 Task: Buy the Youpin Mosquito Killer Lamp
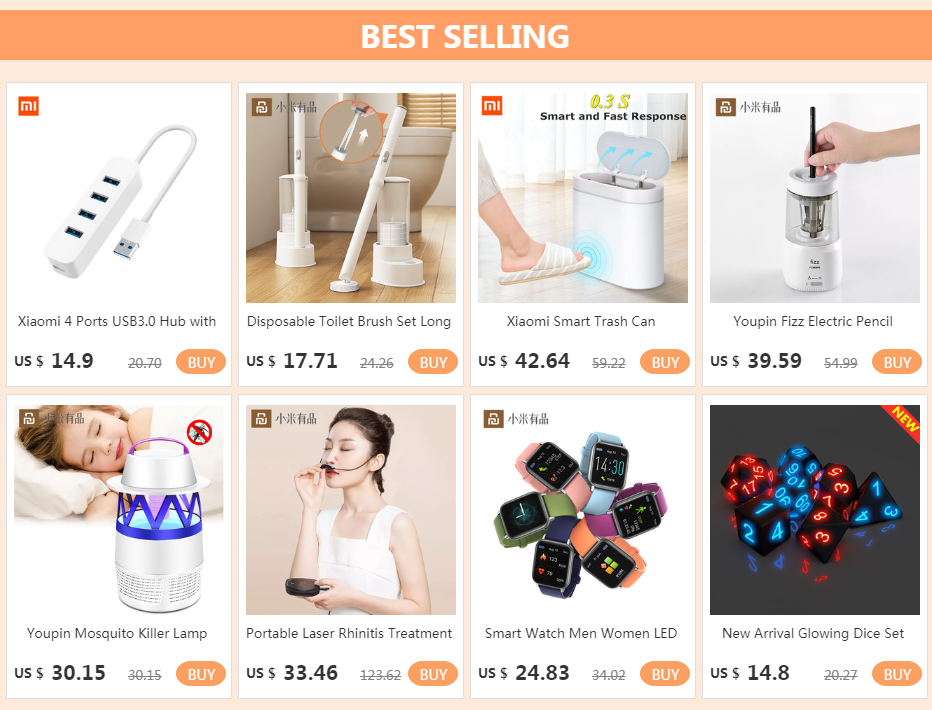click(201, 674)
